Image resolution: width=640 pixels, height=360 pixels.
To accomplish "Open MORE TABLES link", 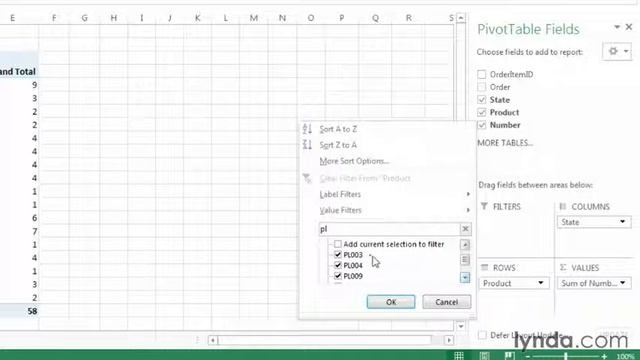I will click(505, 143).
